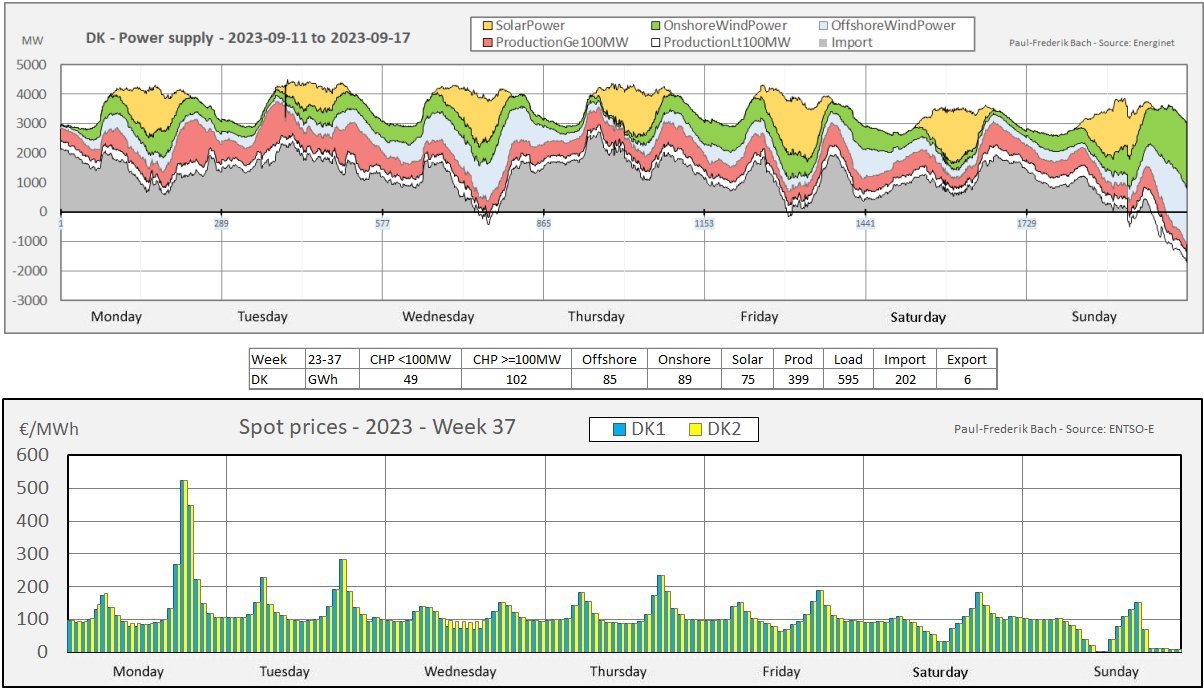Click the 1153 marker on the power axis
The image size is (1204, 692).
point(704,224)
